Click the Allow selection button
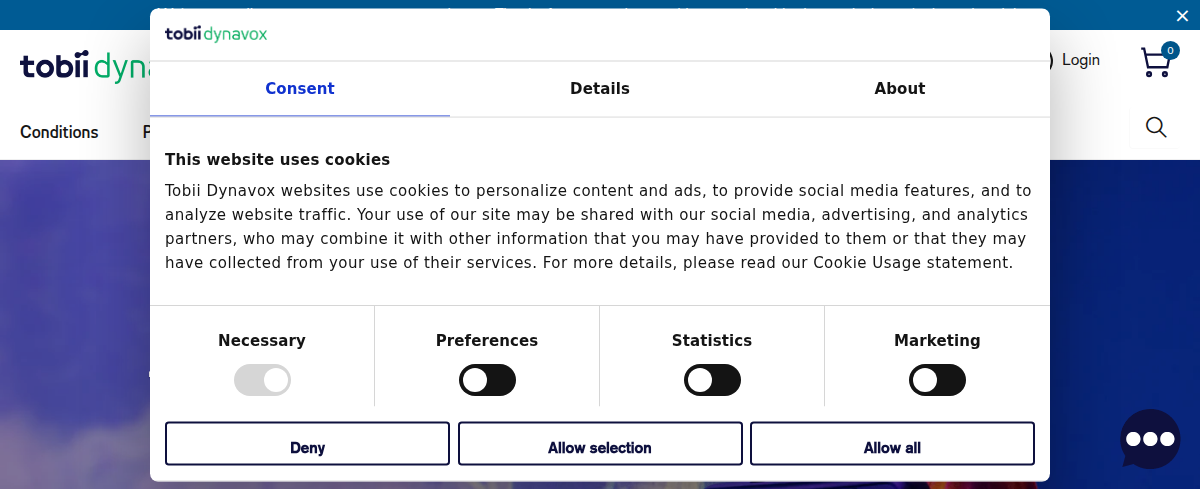The height and width of the screenshot is (489, 1200). 600,444
